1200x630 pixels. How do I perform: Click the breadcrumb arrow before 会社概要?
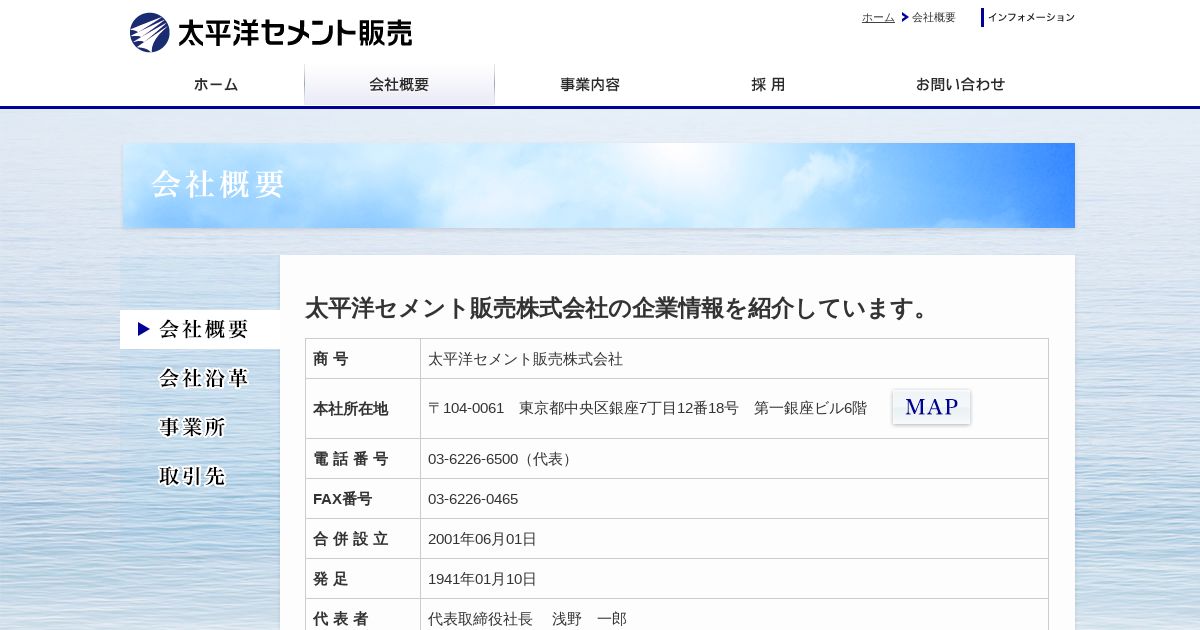(905, 17)
